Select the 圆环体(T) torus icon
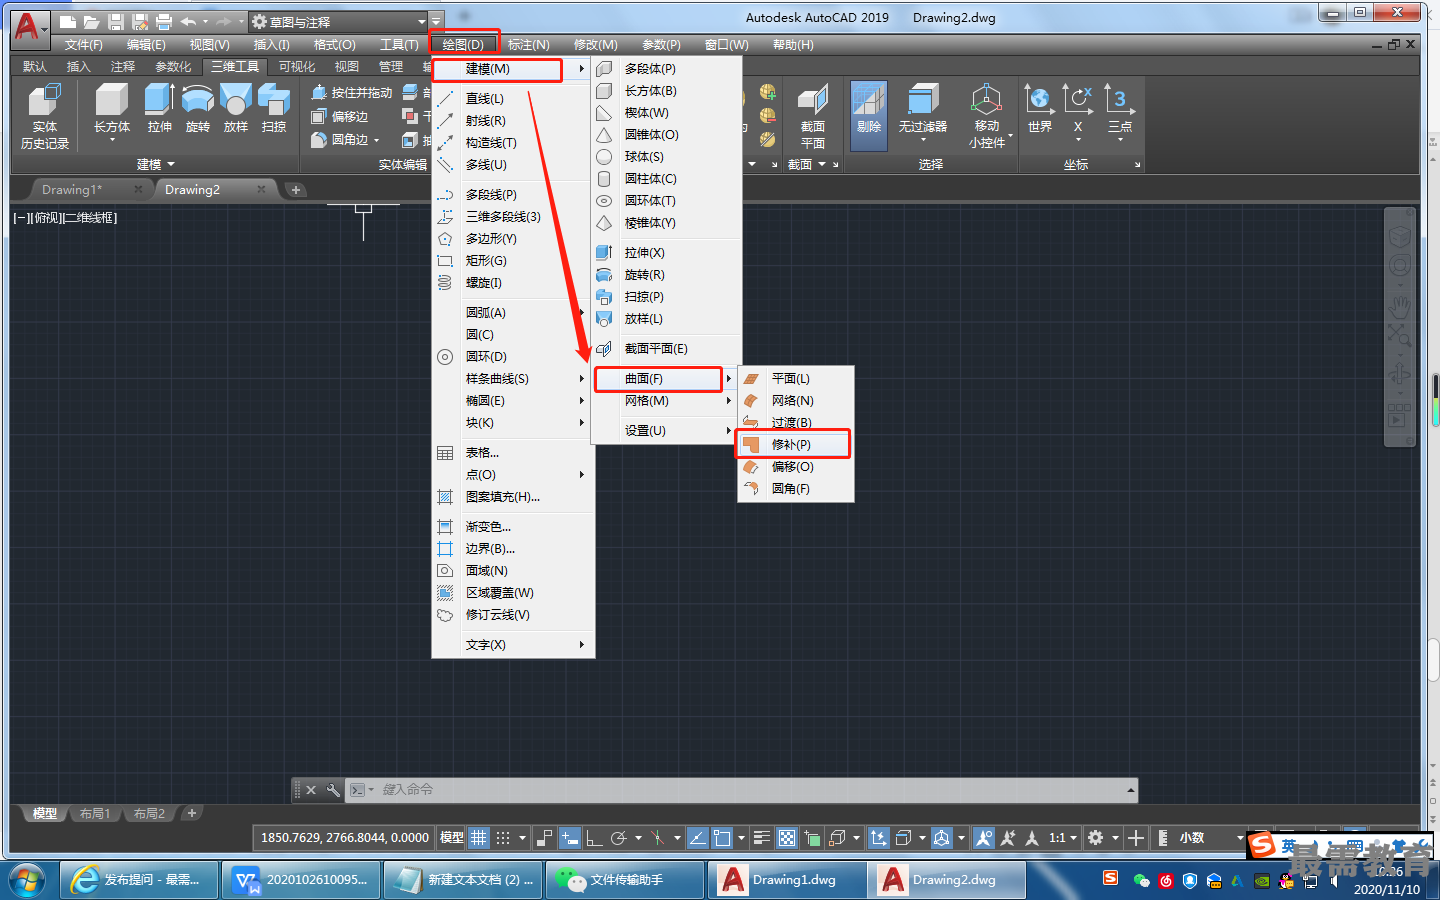The width and height of the screenshot is (1440, 900). [x=604, y=201]
